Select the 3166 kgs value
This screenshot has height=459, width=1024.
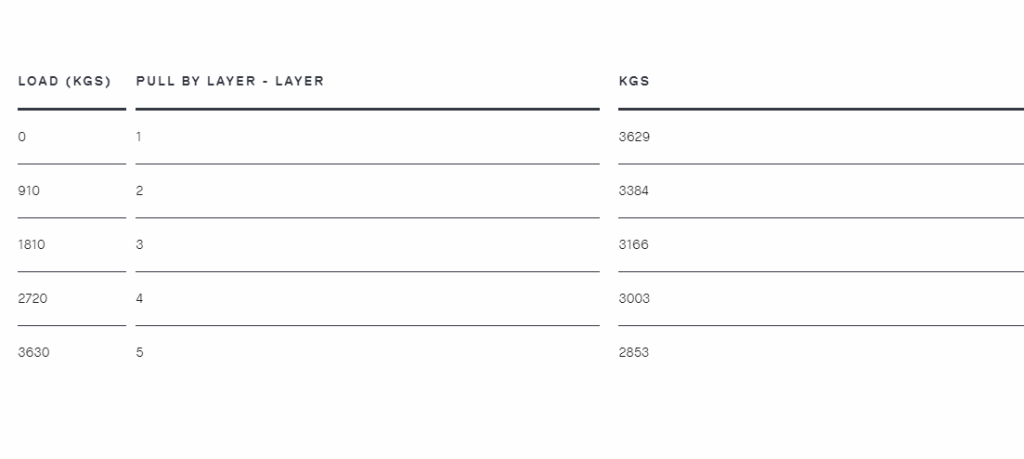(633, 245)
